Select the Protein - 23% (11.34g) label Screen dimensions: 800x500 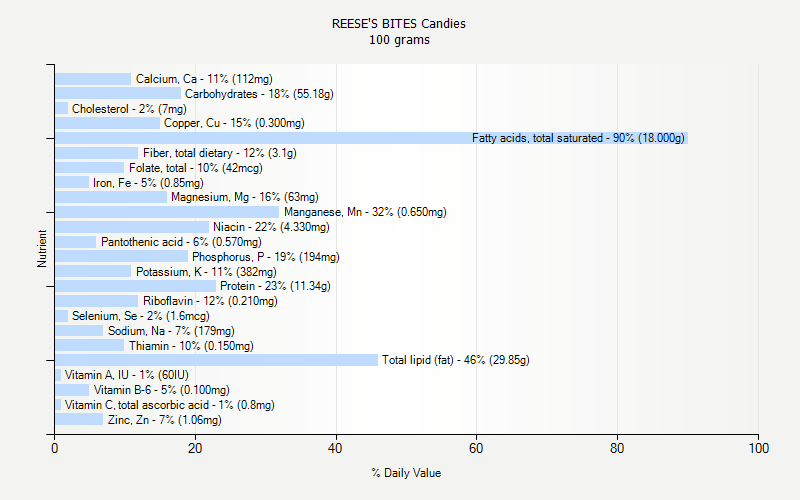[x=275, y=286]
